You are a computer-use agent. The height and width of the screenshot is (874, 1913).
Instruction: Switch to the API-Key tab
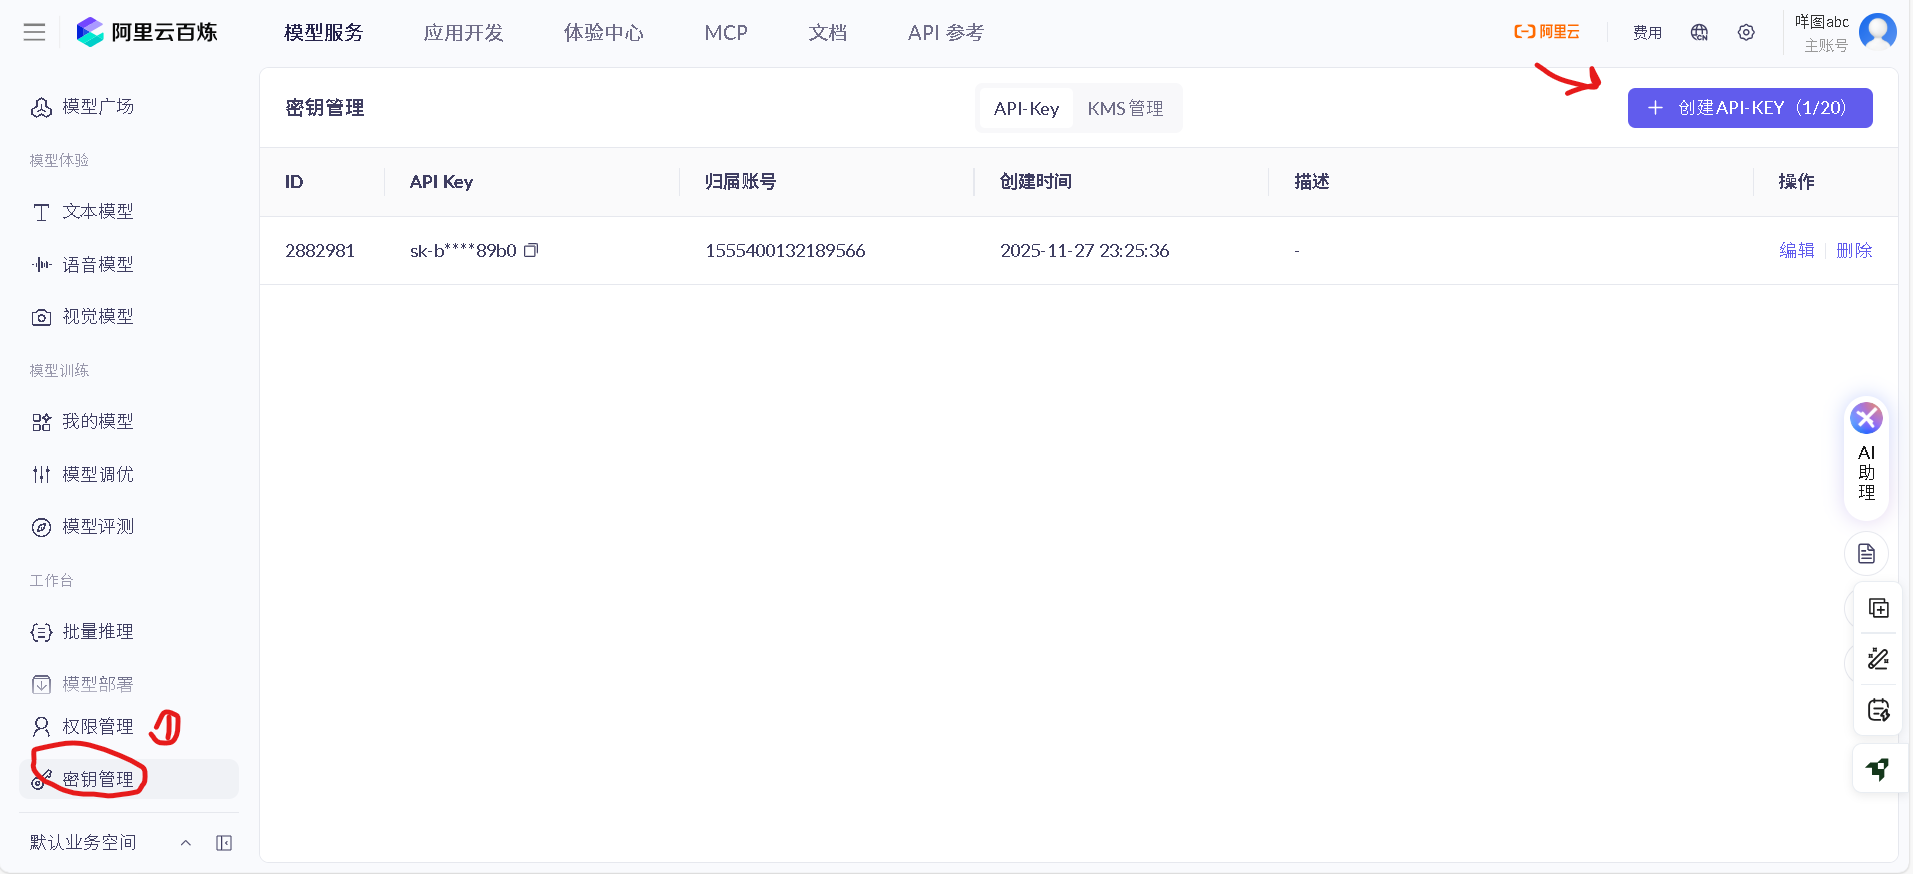[x=1026, y=109]
